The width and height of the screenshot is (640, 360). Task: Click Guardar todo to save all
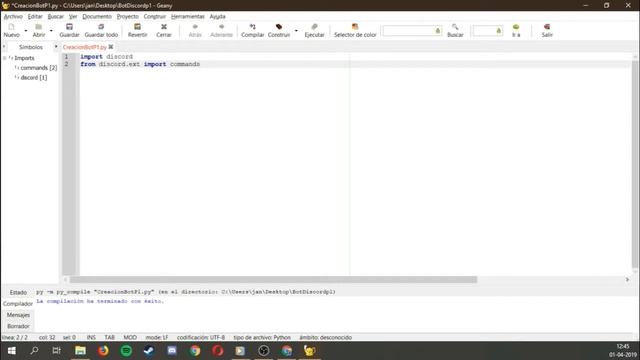101,31
